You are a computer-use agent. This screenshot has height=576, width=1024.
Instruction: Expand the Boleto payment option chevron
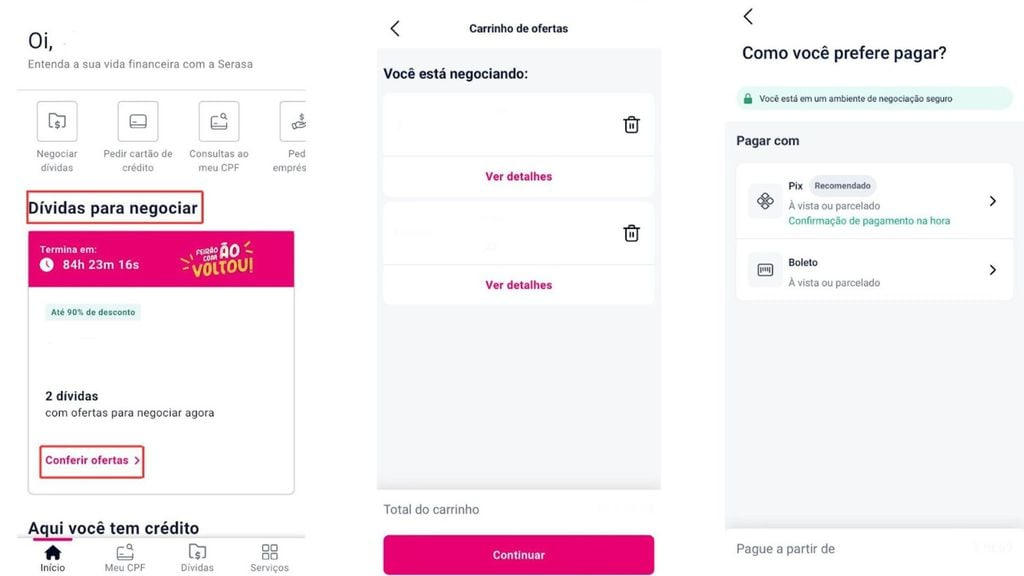992,270
